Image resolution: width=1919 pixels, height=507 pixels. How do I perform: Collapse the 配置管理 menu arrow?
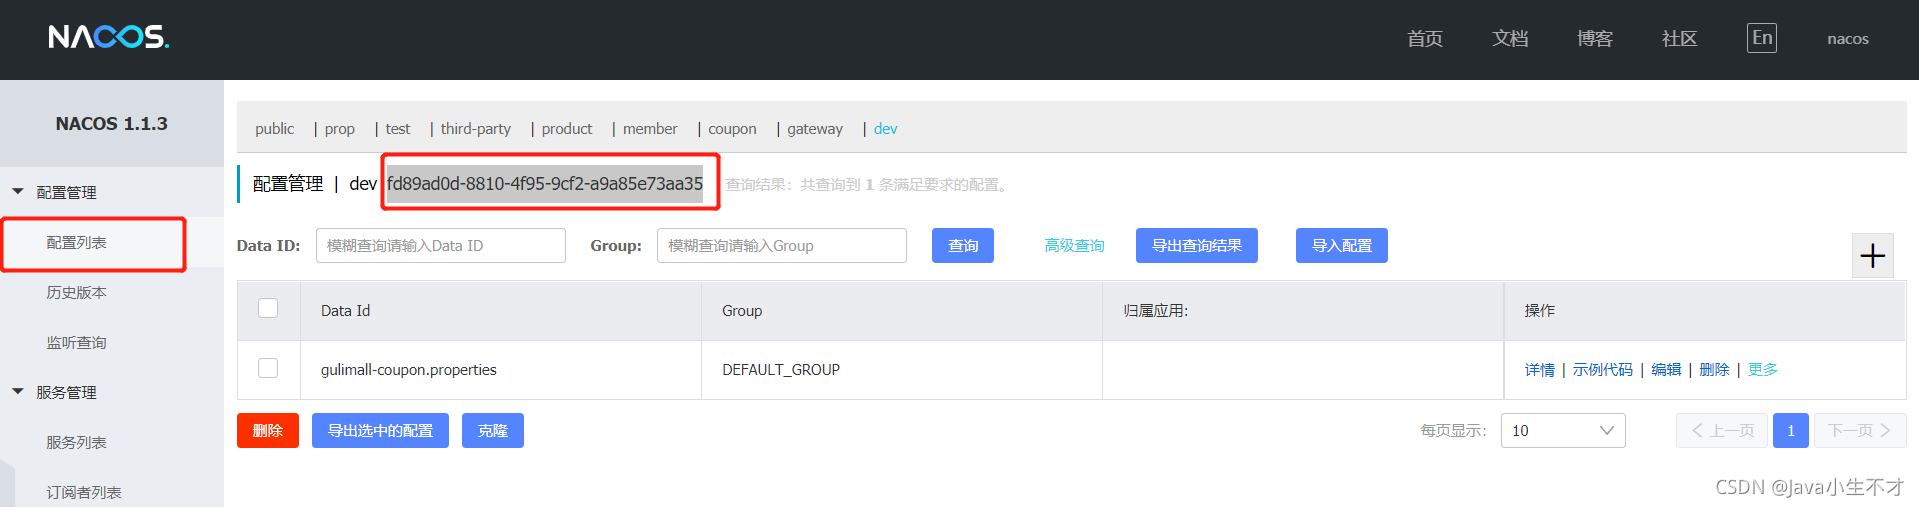tap(18, 191)
